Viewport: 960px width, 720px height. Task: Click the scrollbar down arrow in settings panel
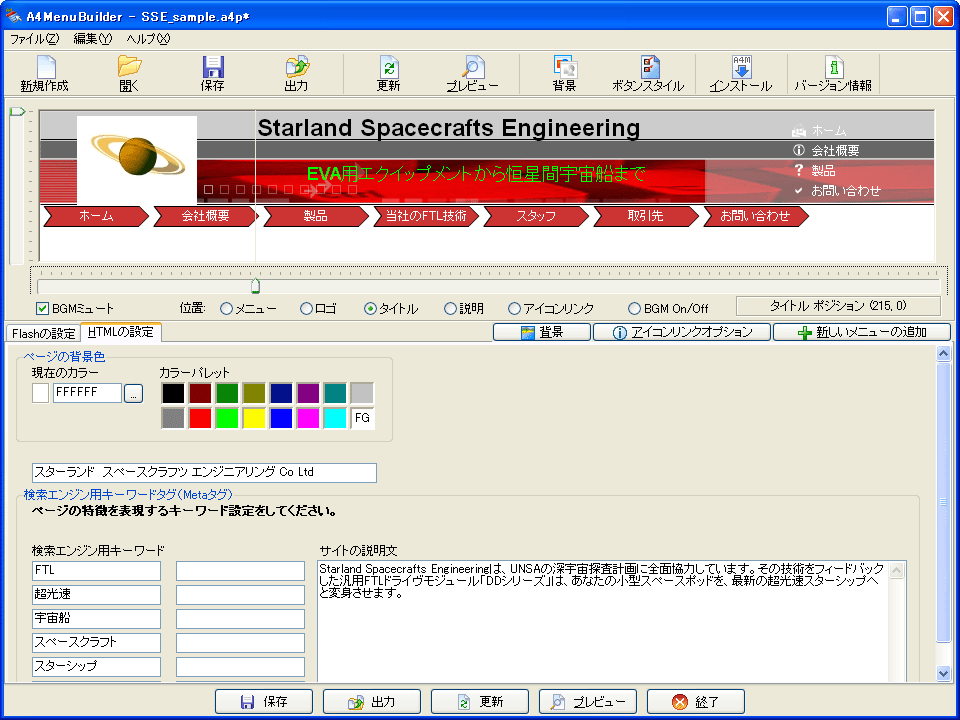[x=942, y=673]
